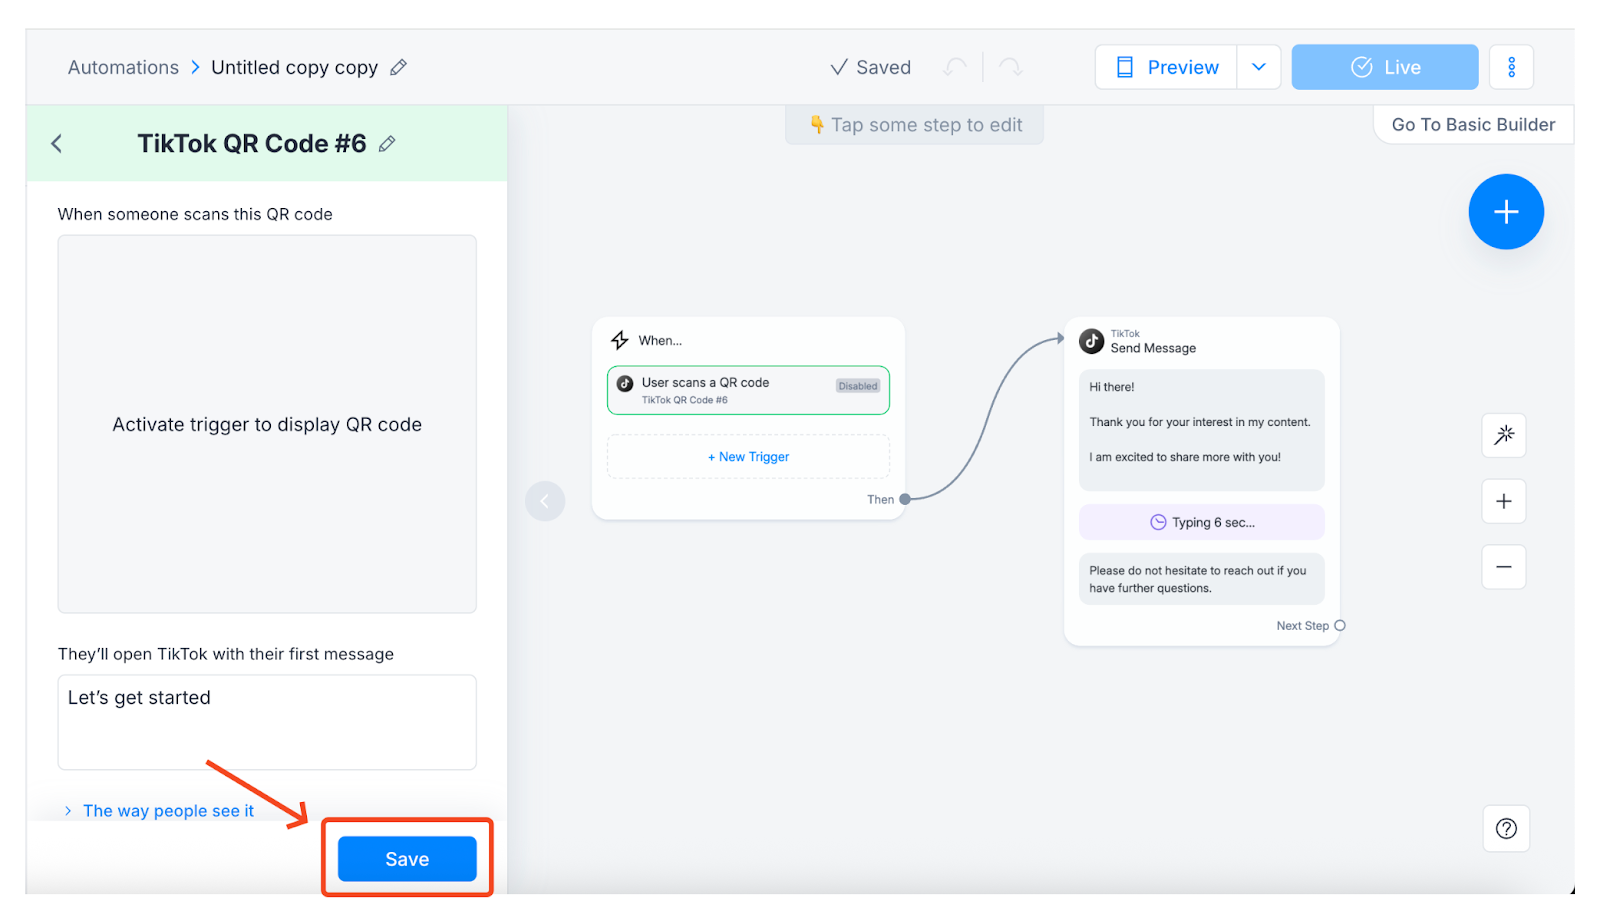Image resolution: width=1600 pixels, height=920 pixels.
Task: Click the blue plus add step button
Action: (1505, 212)
